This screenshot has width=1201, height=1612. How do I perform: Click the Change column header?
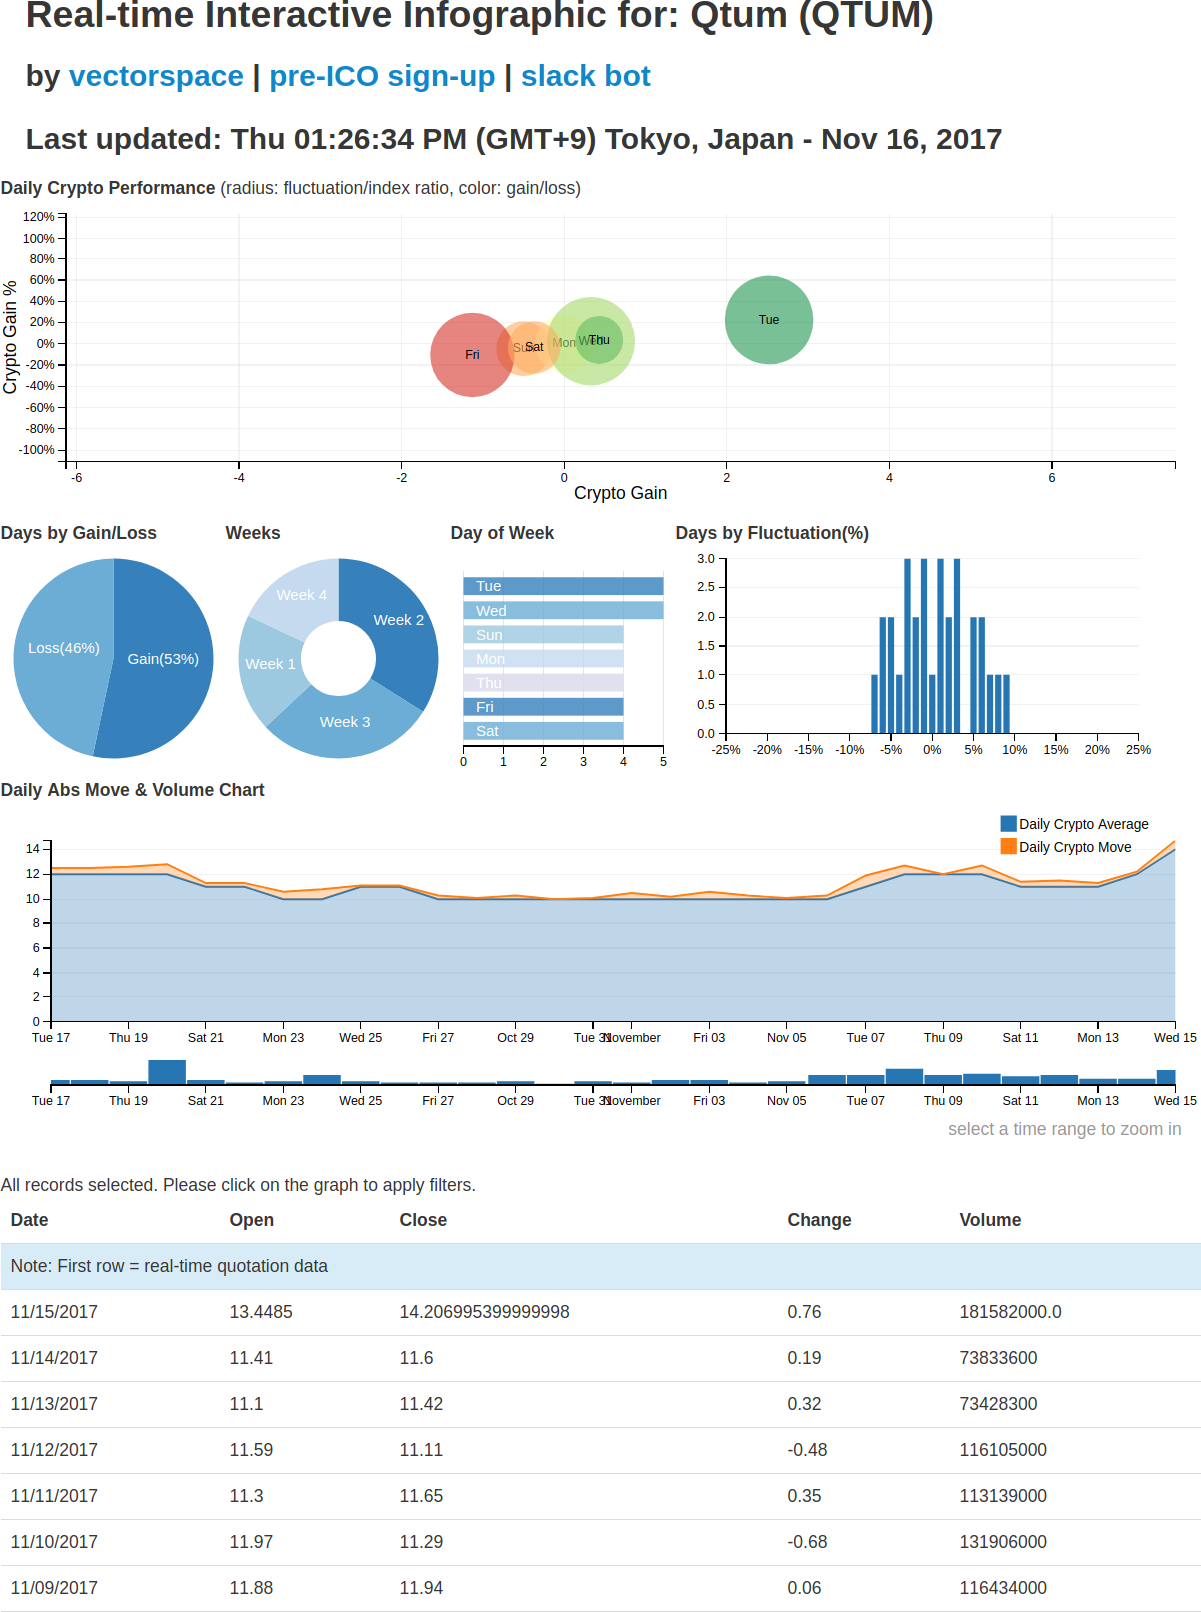click(819, 1220)
